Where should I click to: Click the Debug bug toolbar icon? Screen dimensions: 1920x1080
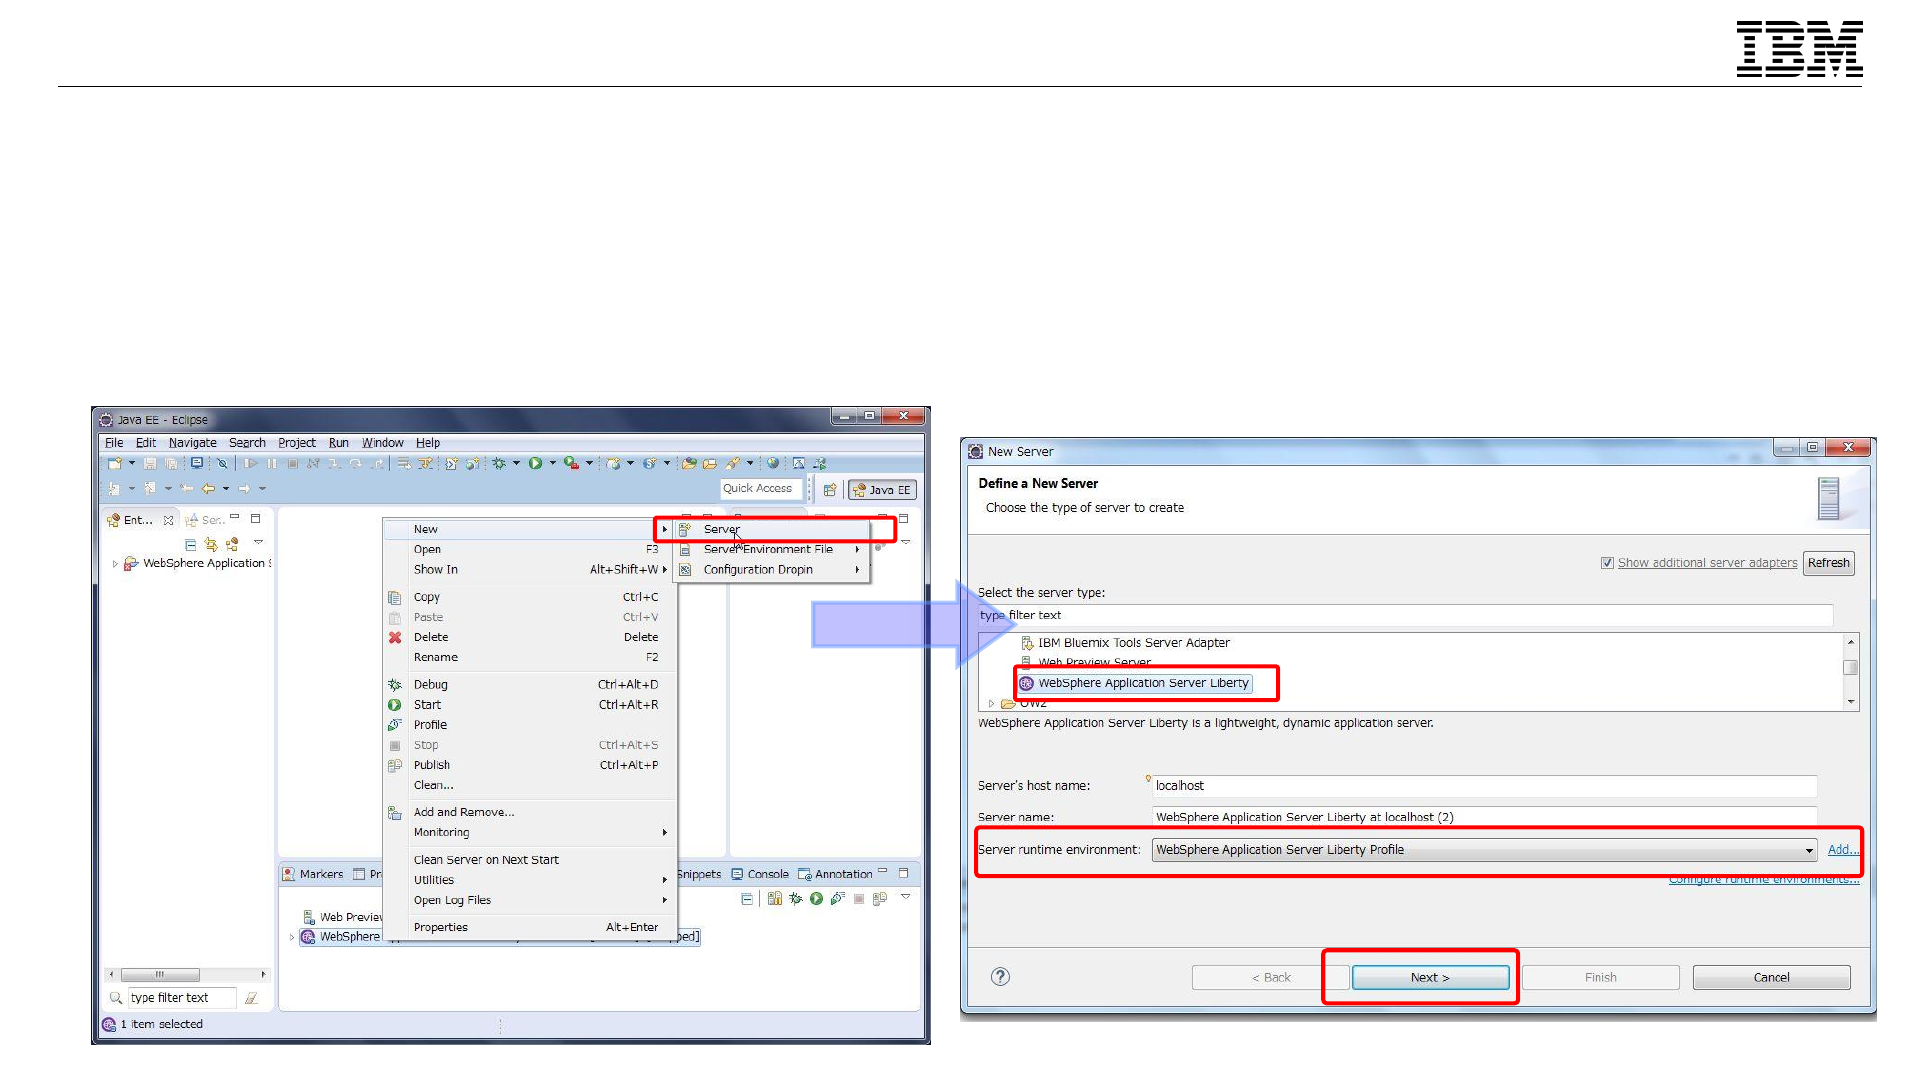pyautogui.click(x=499, y=463)
